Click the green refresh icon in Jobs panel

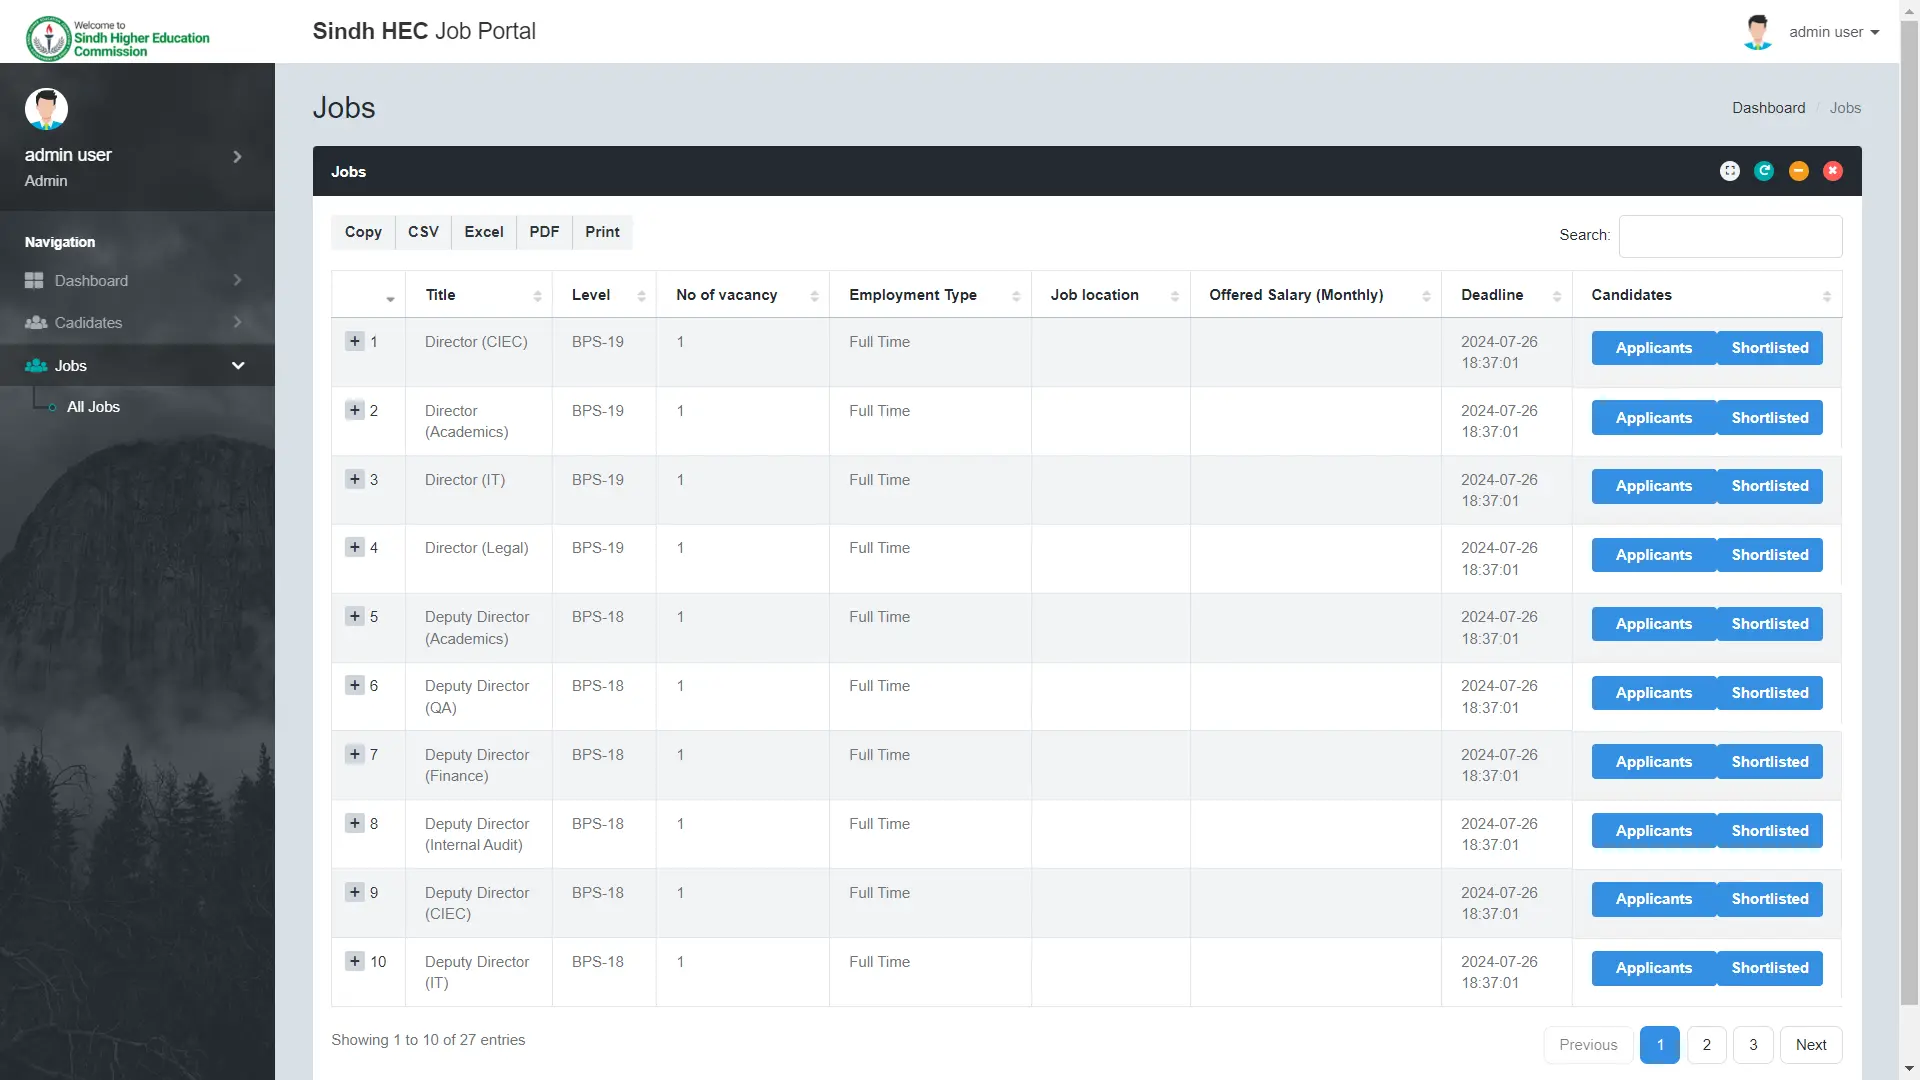pos(1764,171)
